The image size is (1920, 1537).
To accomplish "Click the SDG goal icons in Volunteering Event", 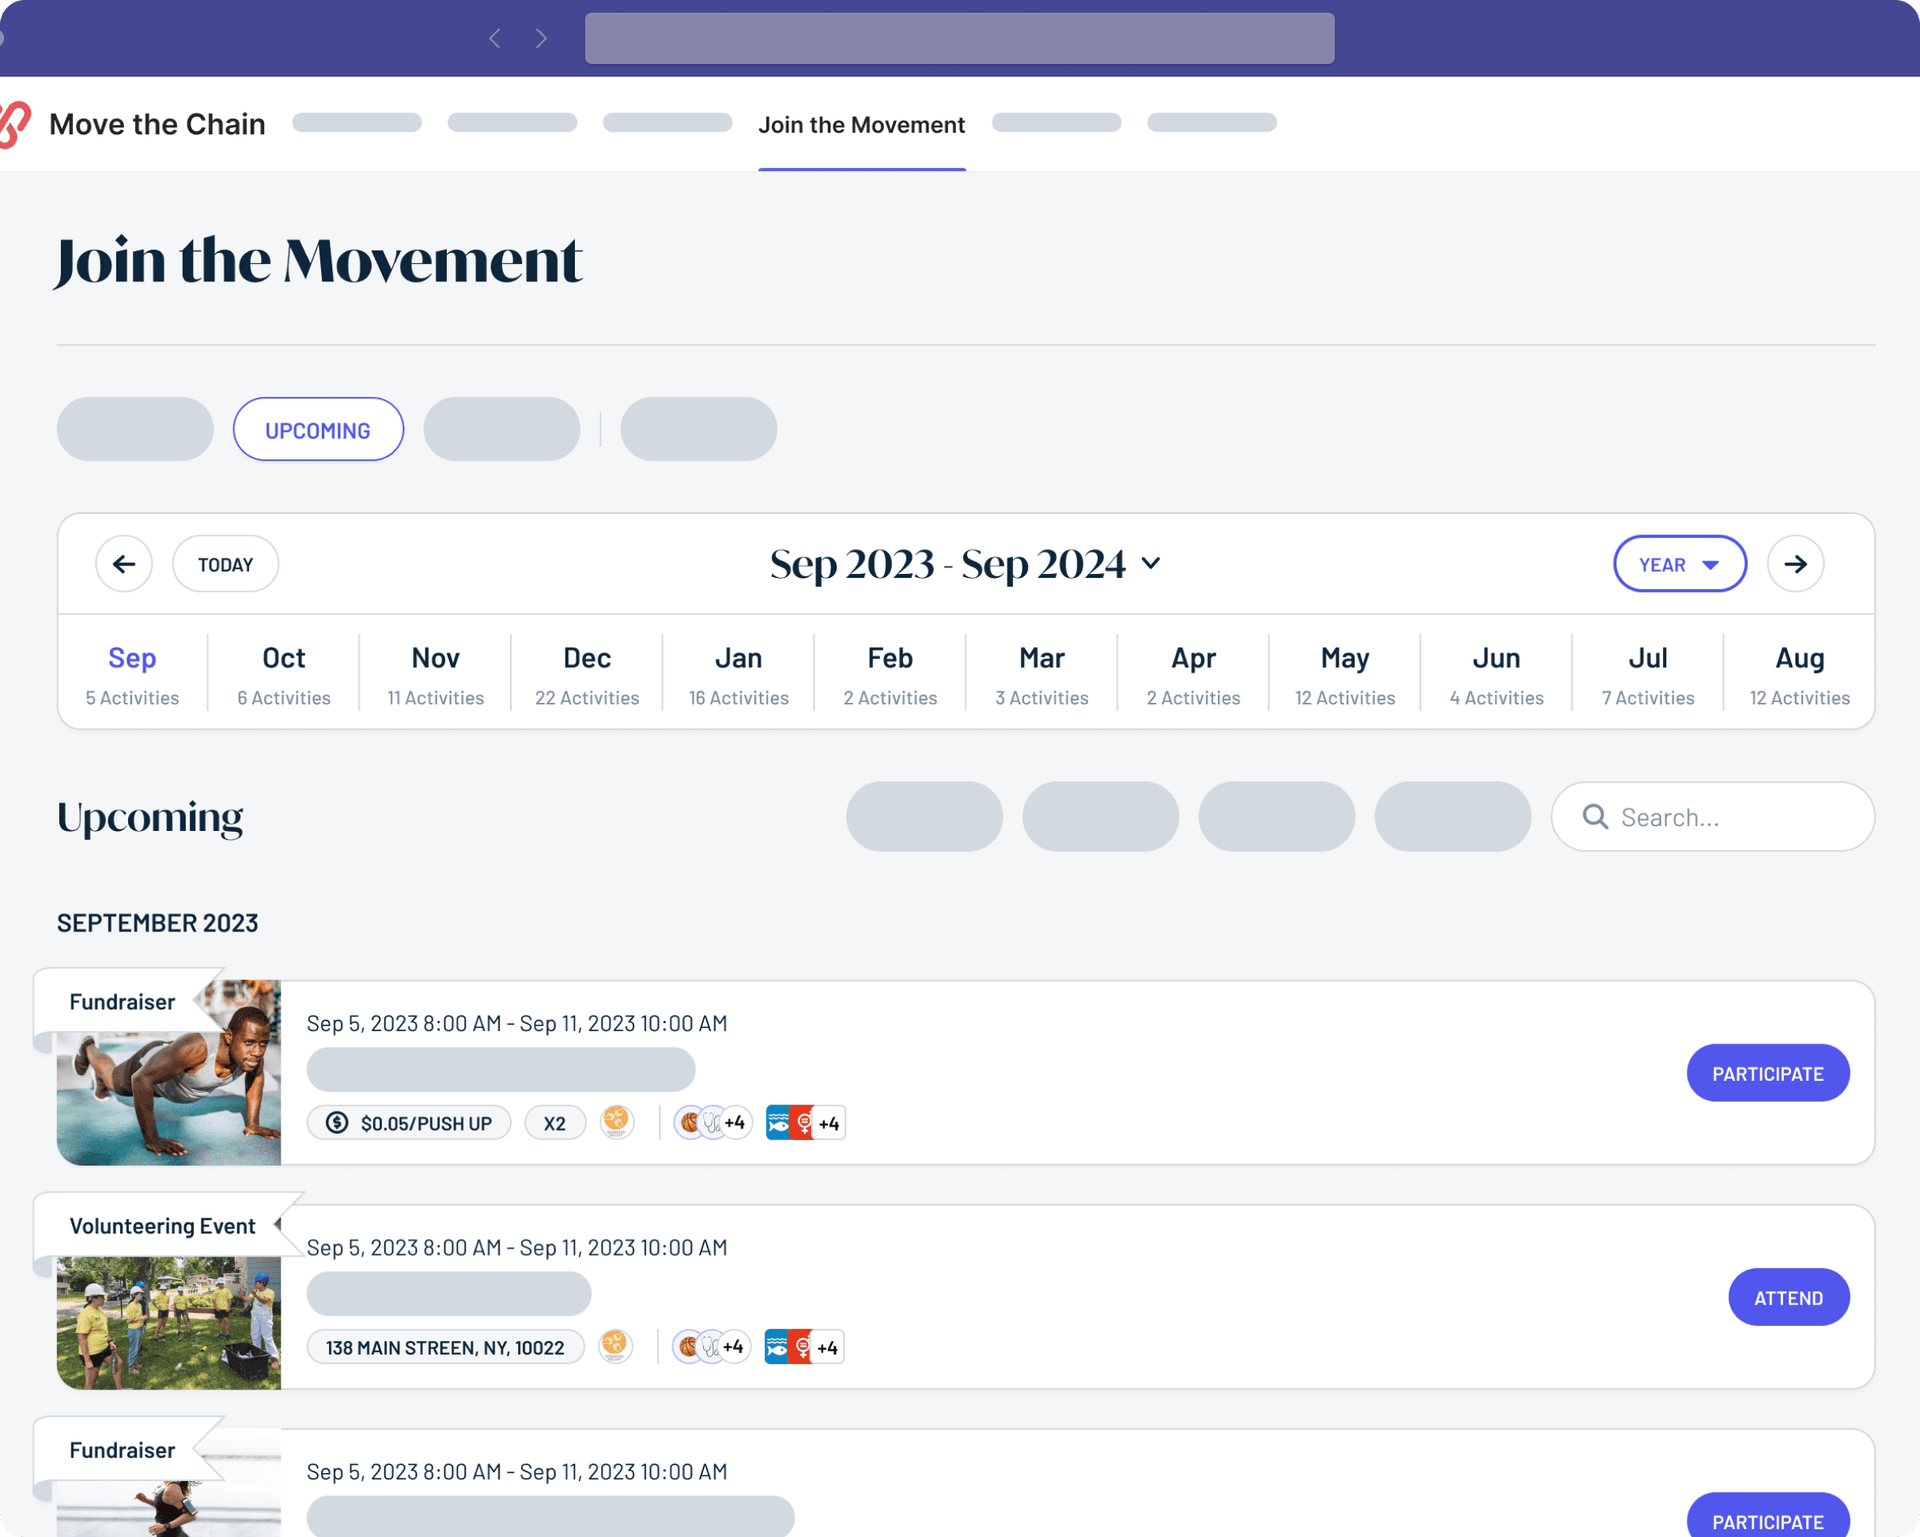I will click(x=803, y=1347).
